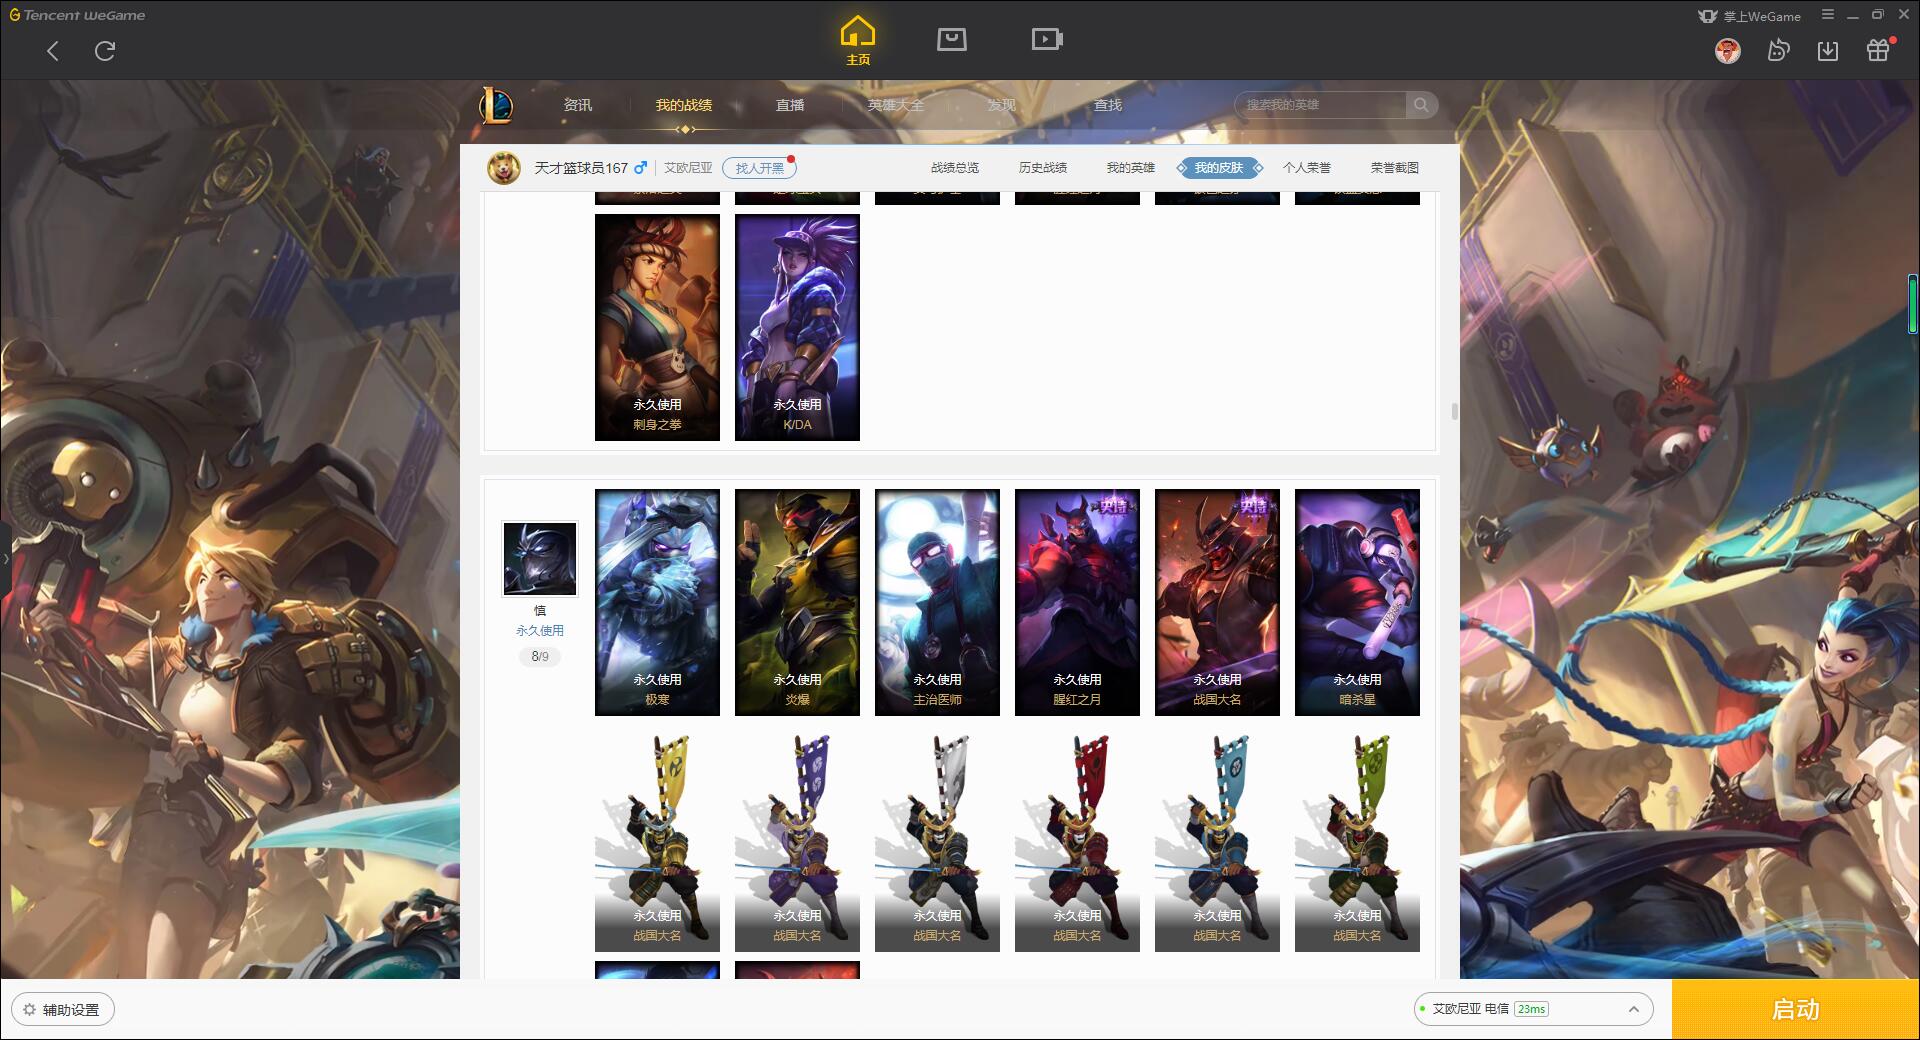Click the 掌上WeGame mobile link
Screen dimensions: 1920x1040
click(1749, 16)
